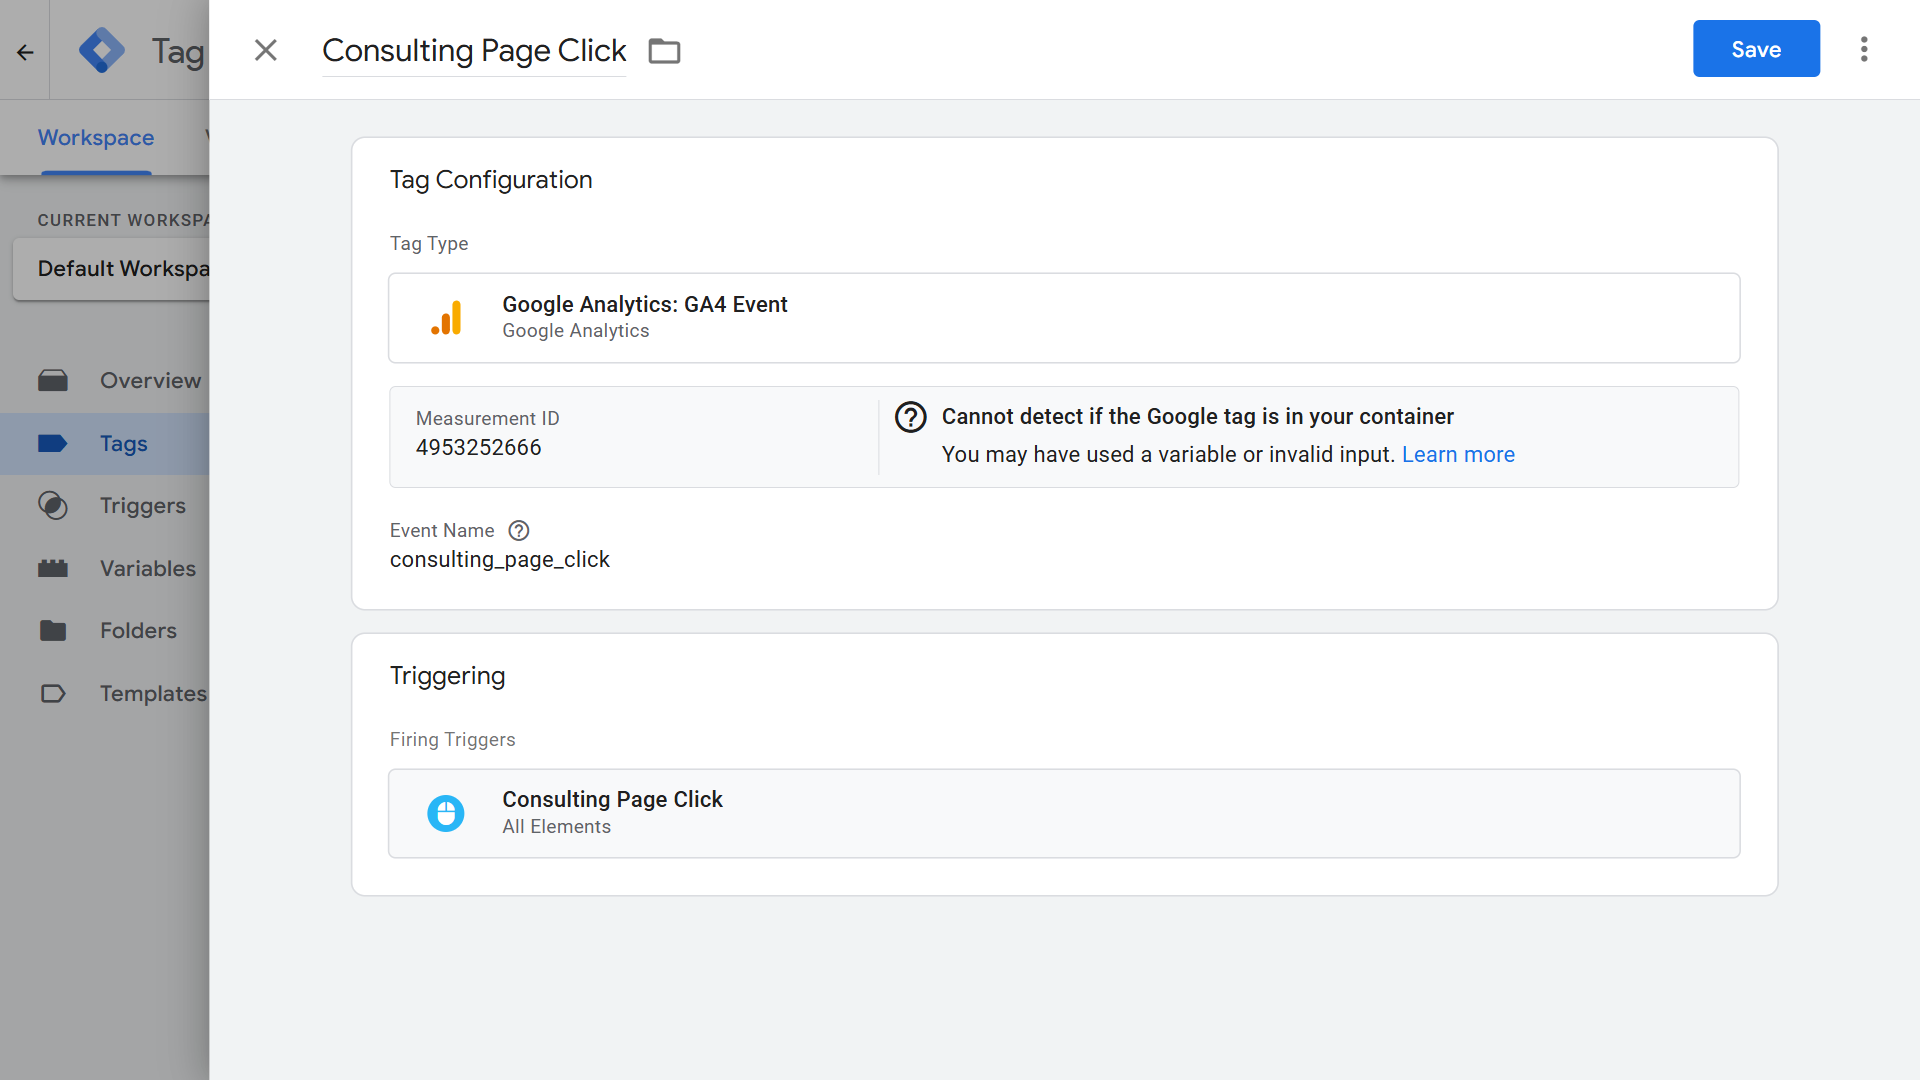Click the Tag Manager diamond logo
The width and height of the screenshot is (1920, 1080).
[x=102, y=50]
